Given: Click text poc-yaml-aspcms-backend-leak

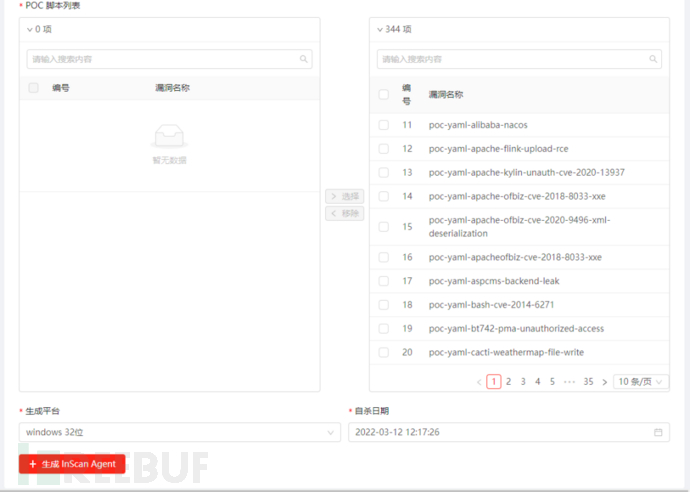Looking at the screenshot, I should pos(494,281).
